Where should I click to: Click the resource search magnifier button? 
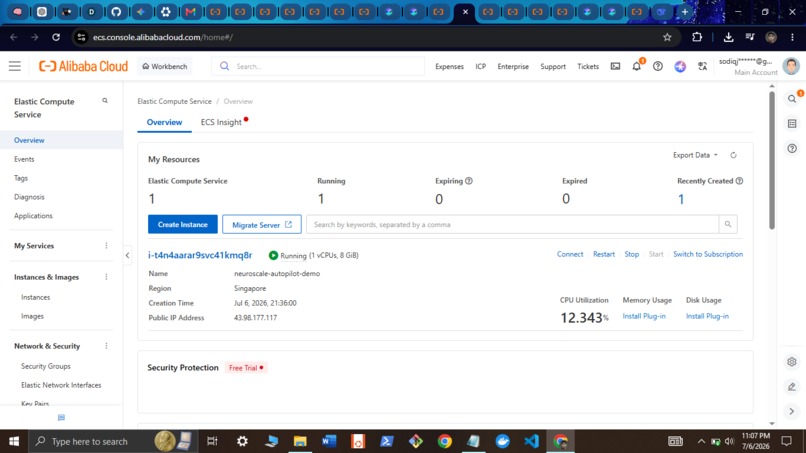(x=728, y=224)
